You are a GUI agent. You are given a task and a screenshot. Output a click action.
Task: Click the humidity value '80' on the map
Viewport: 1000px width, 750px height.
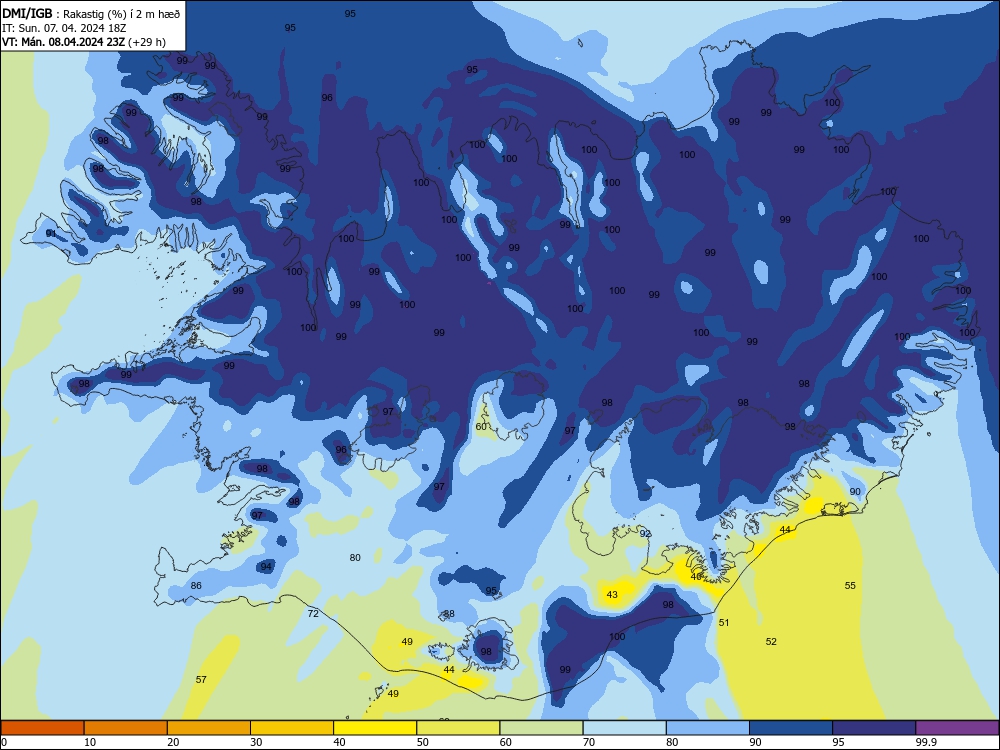click(355, 557)
